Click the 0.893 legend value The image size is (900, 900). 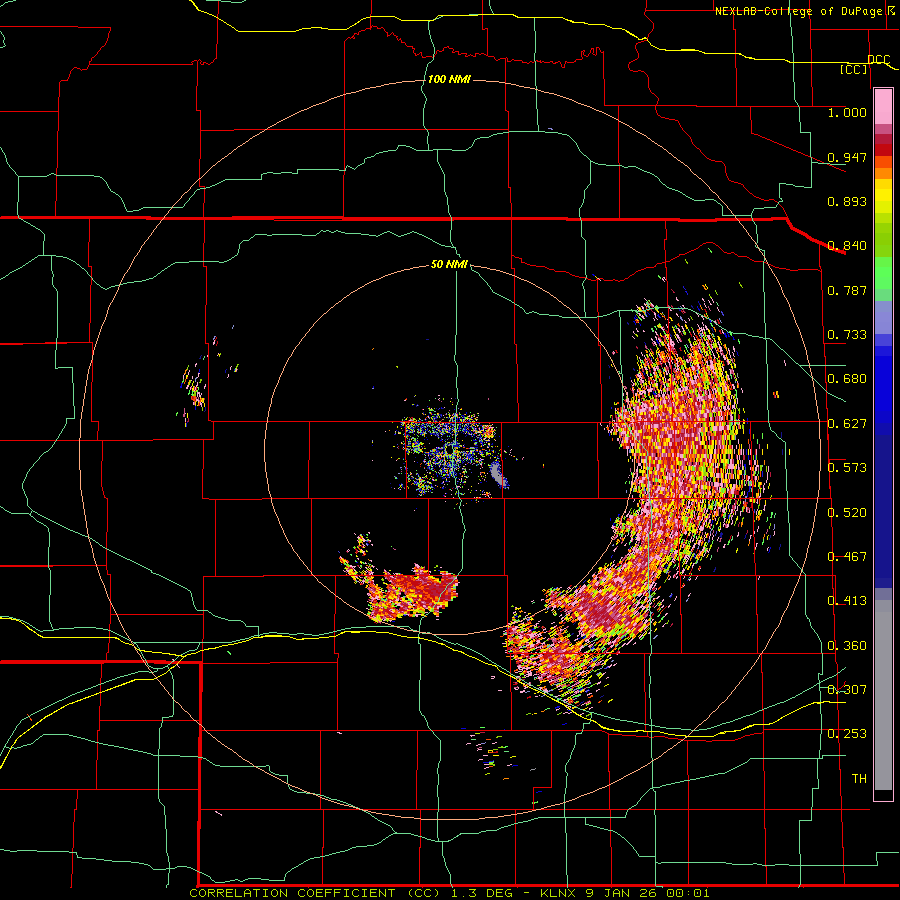847,201
